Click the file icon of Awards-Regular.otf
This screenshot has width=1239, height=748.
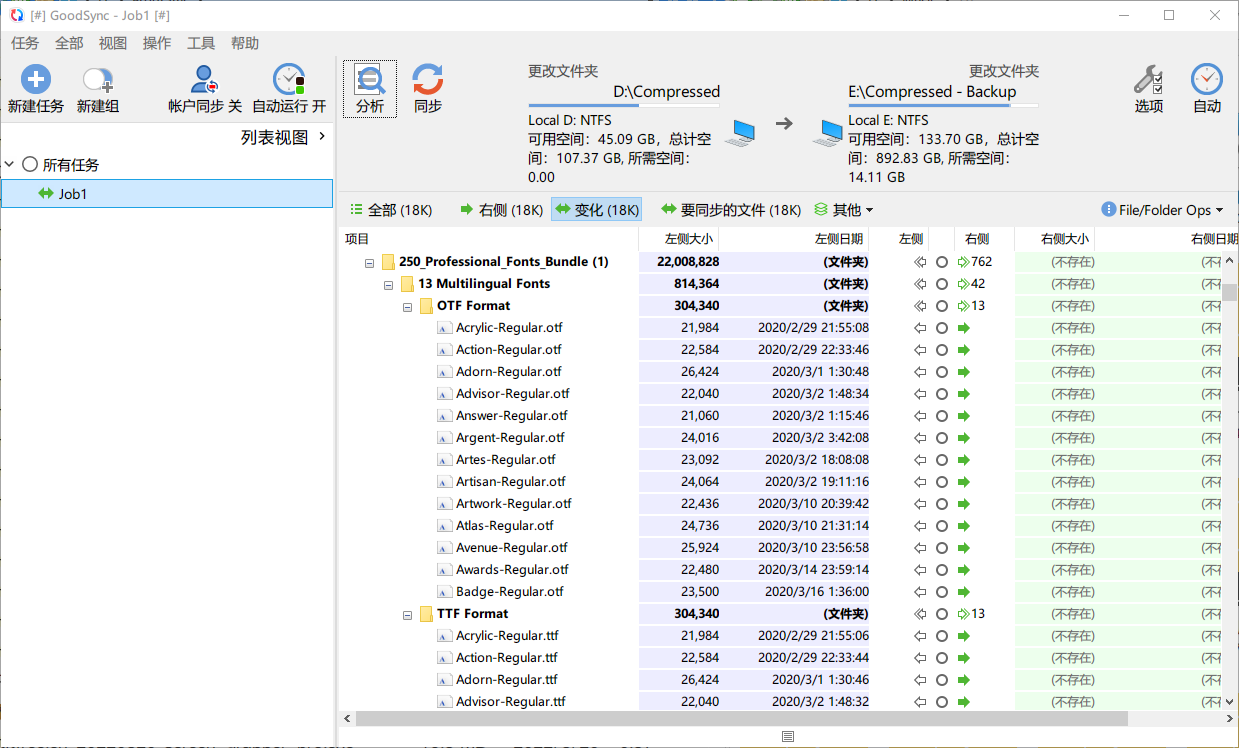(x=445, y=570)
